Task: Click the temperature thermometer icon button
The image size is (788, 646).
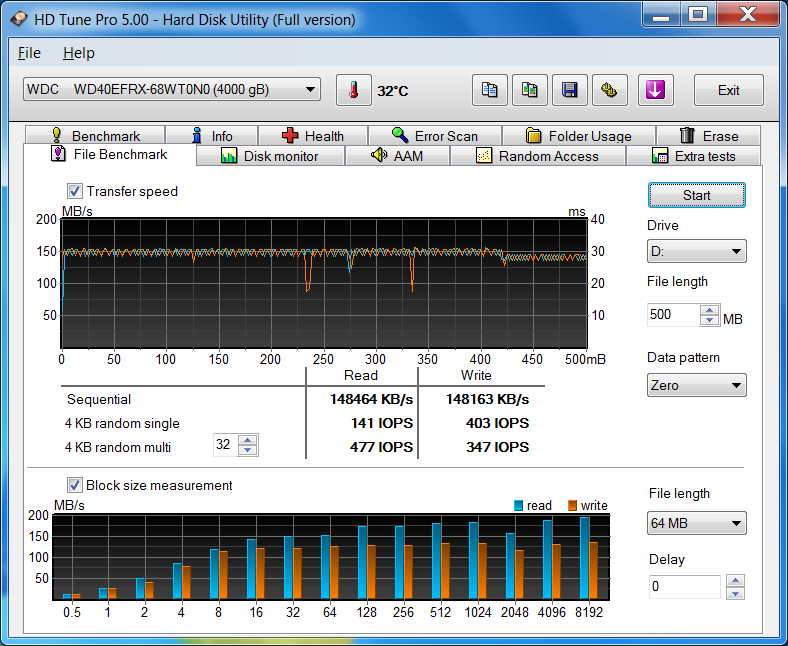Action: click(x=353, y=90)
